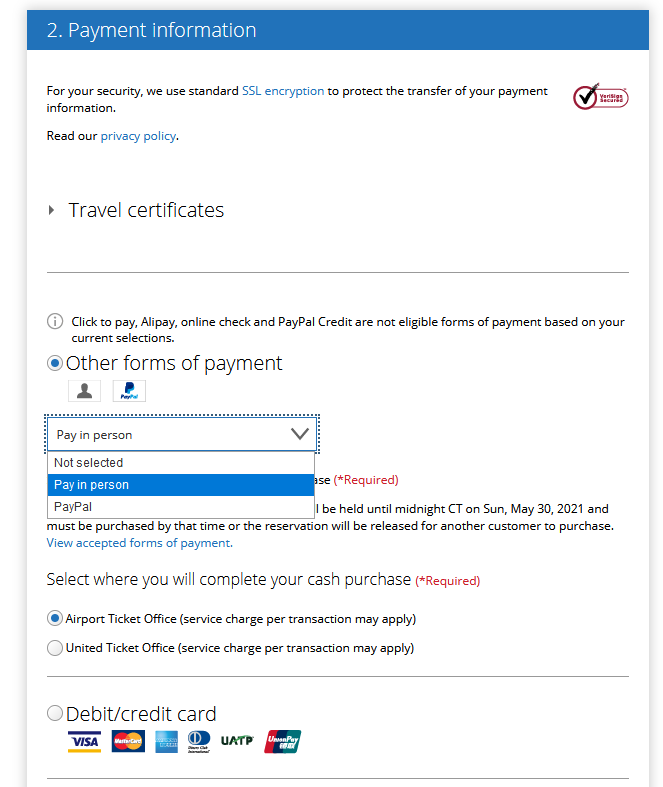The width and height of the screenshot is (663, 787).
Task: Open the privacy policy link
Action: [x=138, y=136]
